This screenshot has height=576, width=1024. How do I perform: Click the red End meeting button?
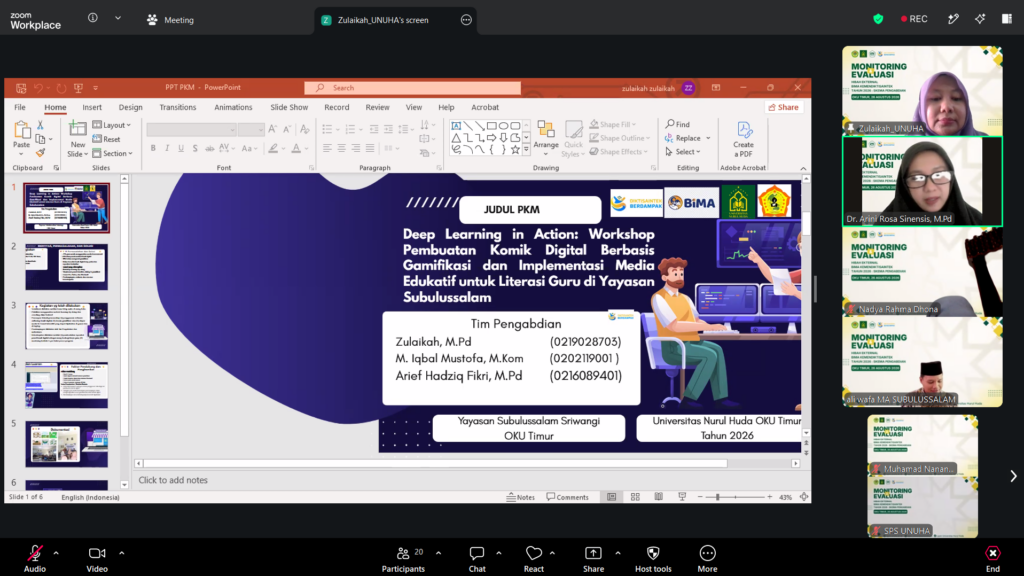coord(993,553)
